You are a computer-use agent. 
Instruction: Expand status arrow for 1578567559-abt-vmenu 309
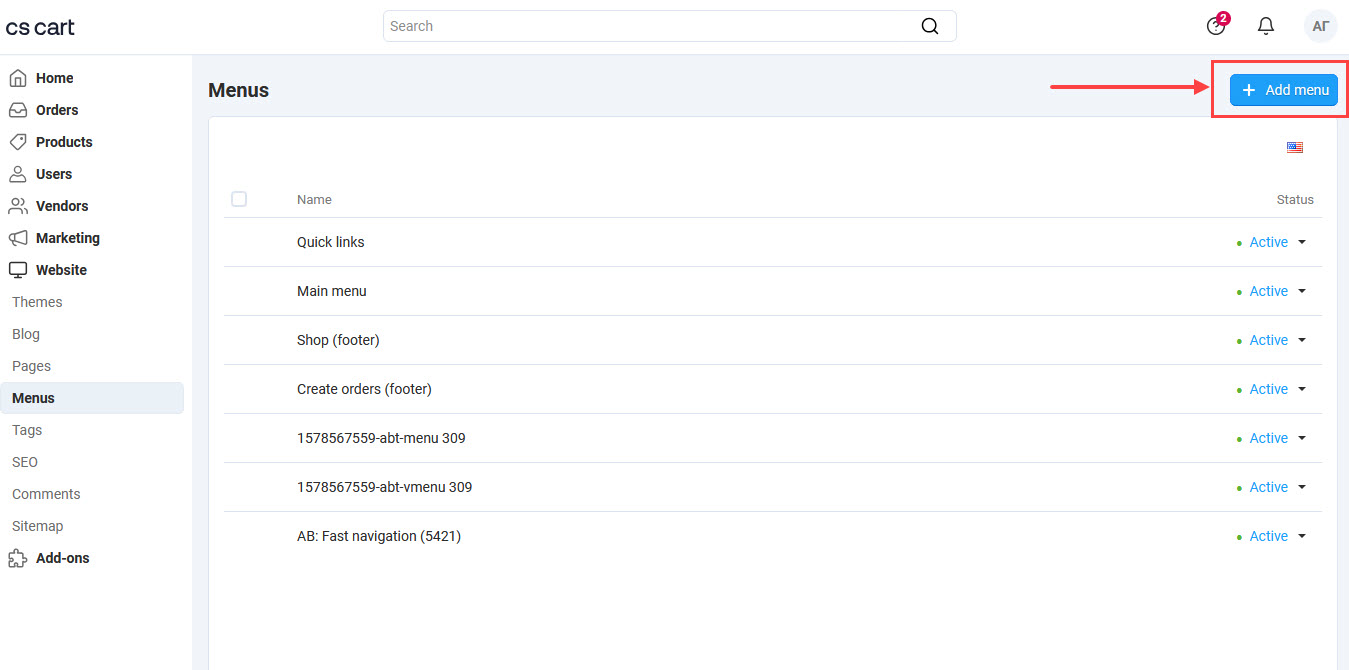(1302, 487)
